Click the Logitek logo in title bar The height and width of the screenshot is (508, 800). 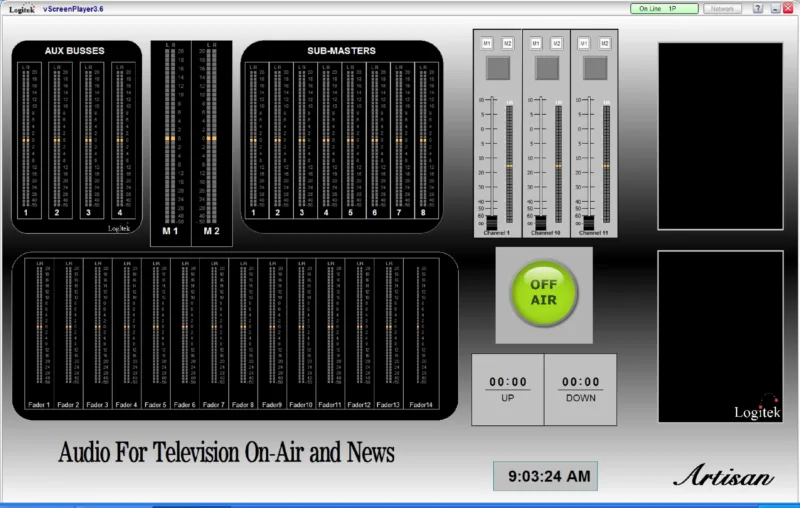21,9
